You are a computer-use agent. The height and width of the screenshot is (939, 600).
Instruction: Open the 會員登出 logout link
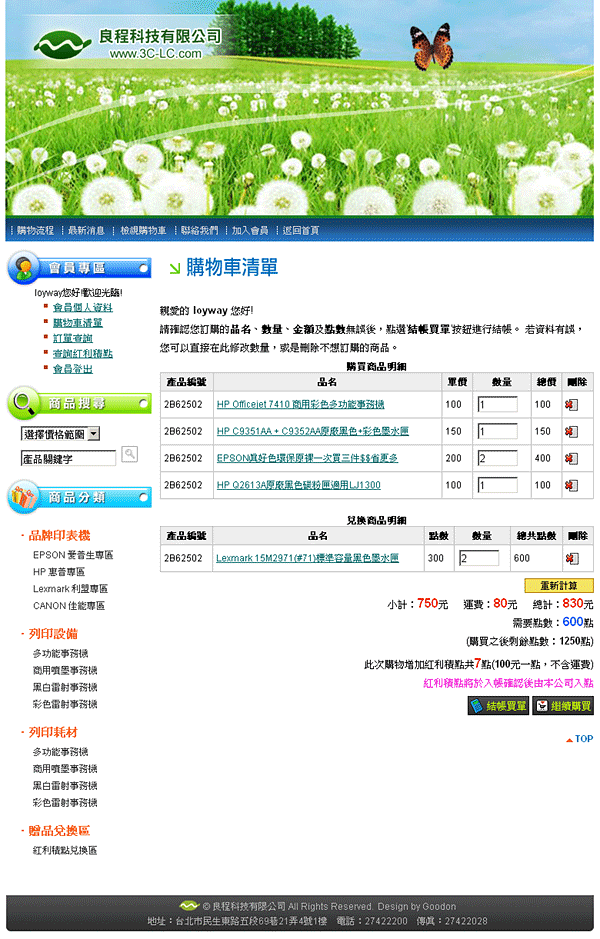coord(71,369)
